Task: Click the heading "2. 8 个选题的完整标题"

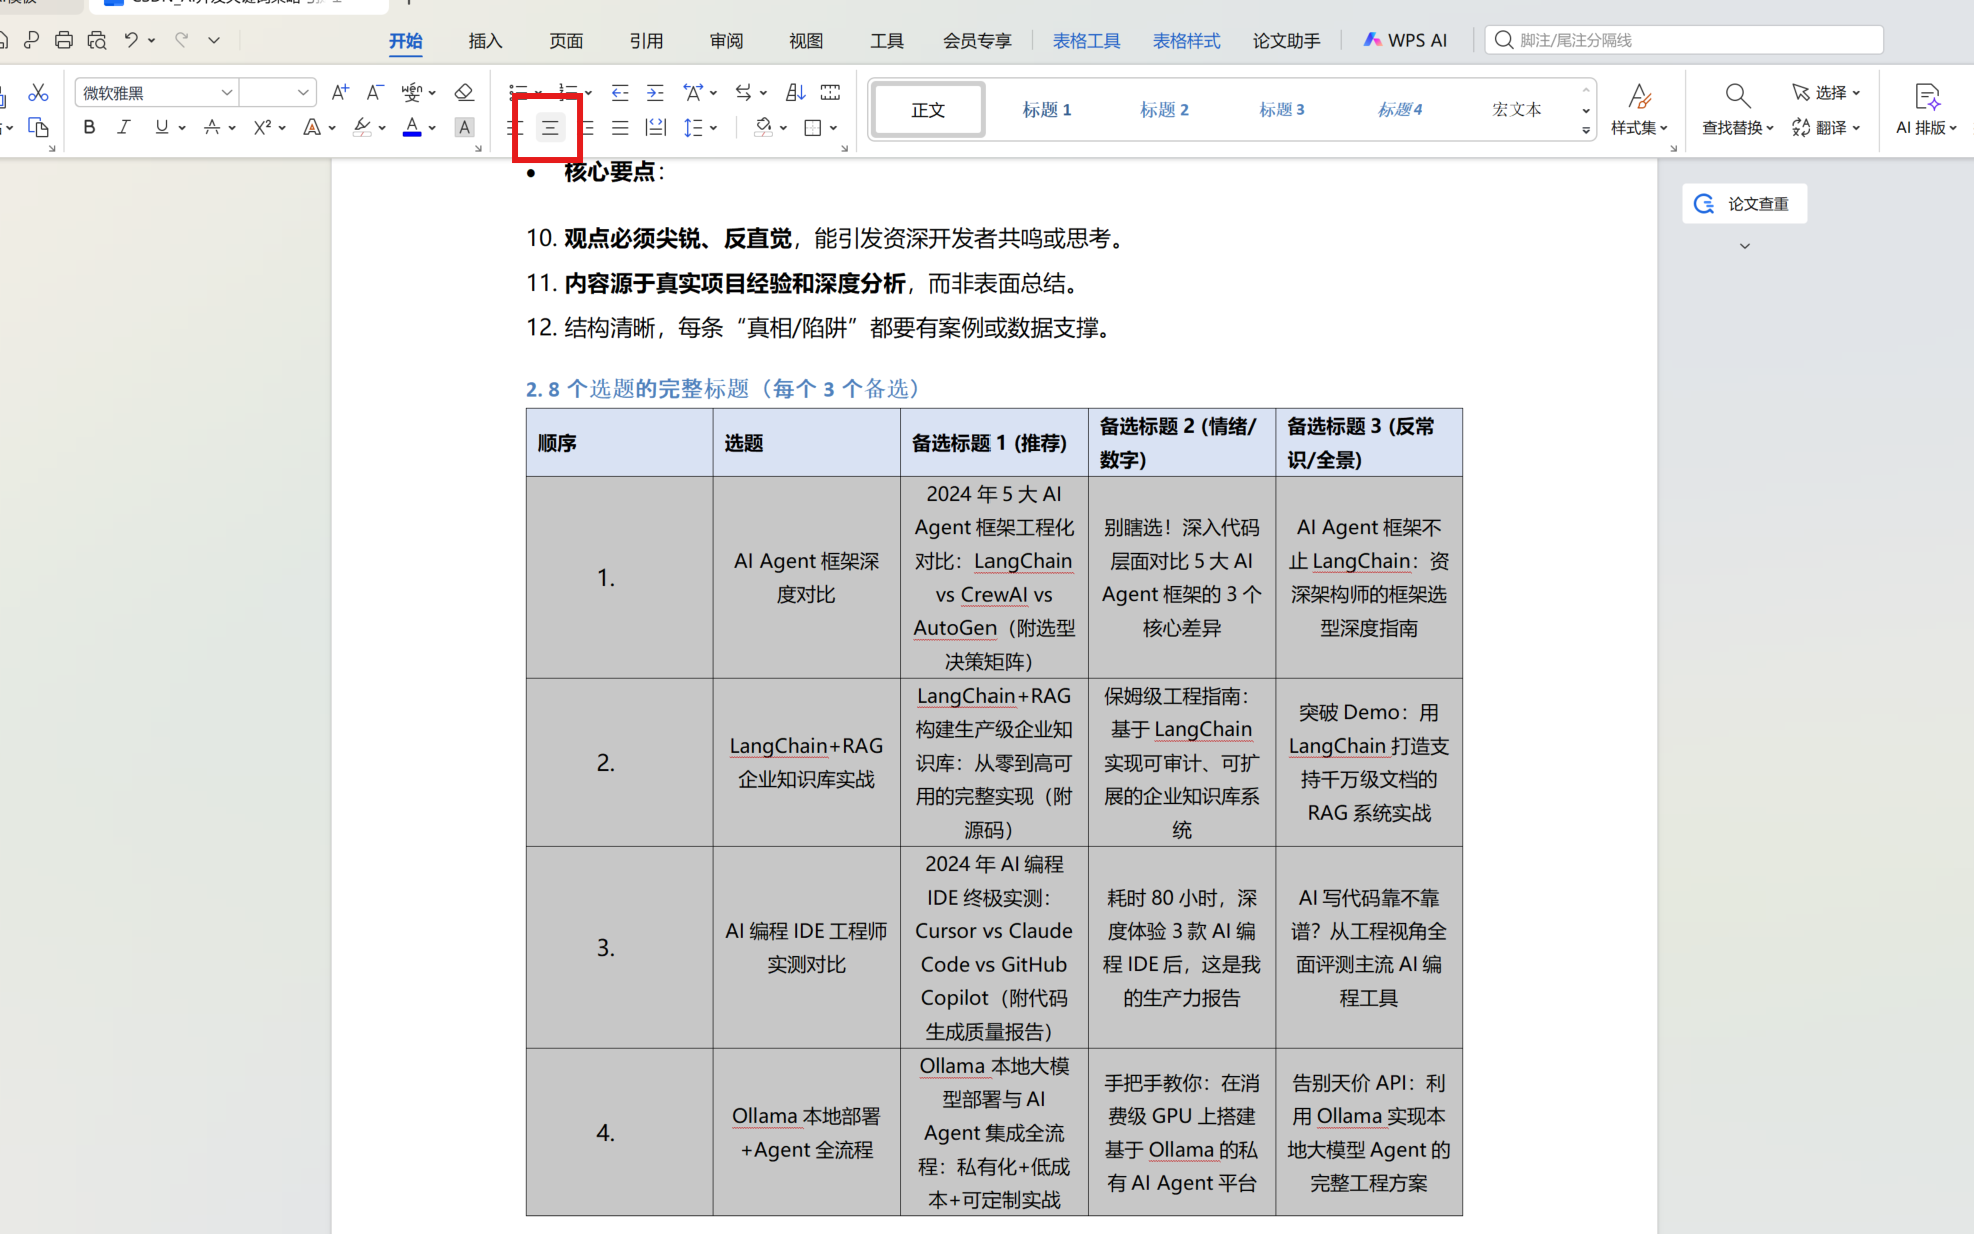Action: point(637,388)
